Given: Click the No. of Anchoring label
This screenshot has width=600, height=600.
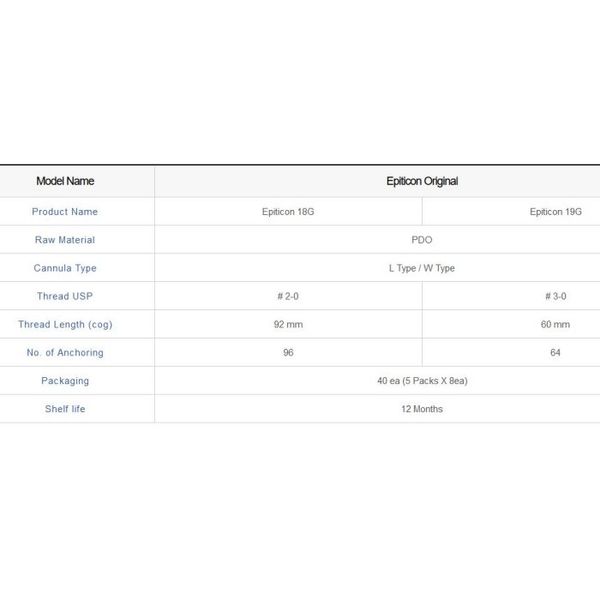Looking at the screenshot, I should coord(65,352).
